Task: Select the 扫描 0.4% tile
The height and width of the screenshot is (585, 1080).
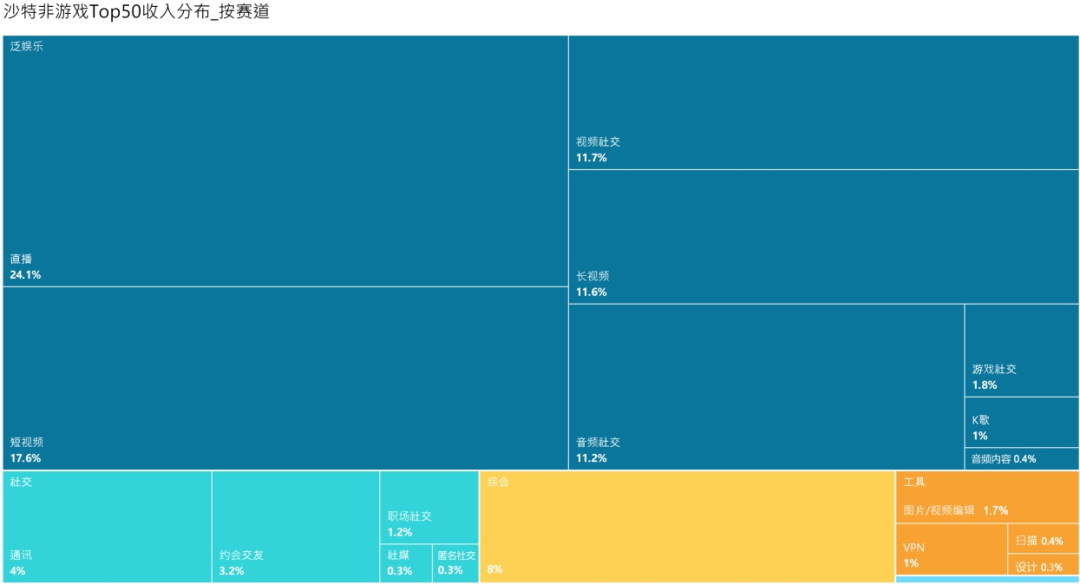Action: [1042, 540]
